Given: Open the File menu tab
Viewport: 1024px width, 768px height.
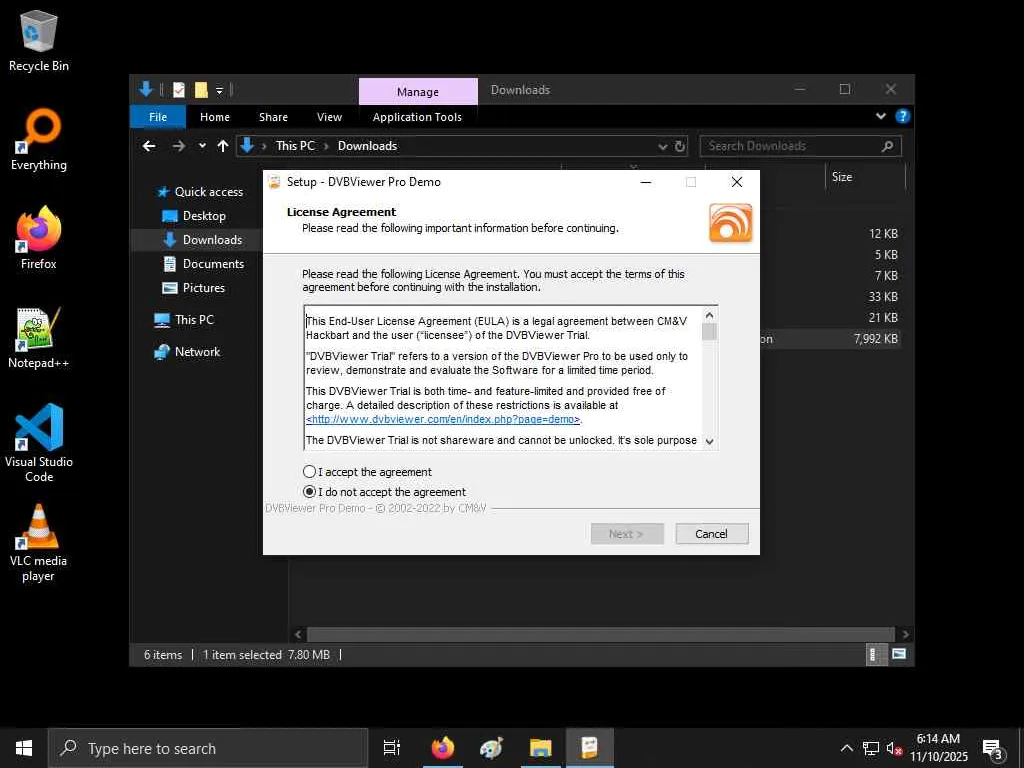Looking at the screenshot, I should 158,117.
